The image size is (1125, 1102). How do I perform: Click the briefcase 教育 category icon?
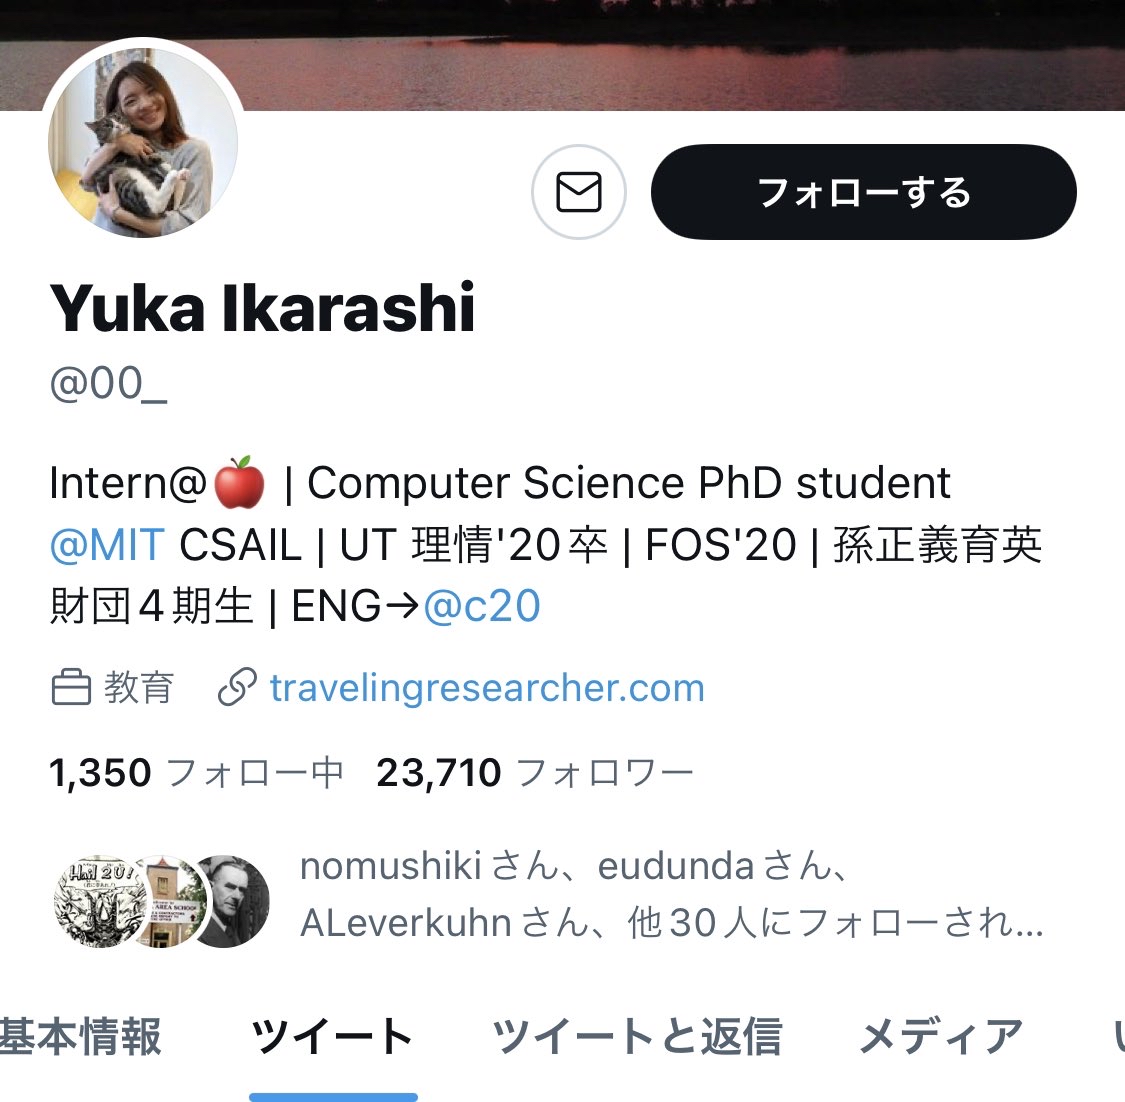pos(71,687)
